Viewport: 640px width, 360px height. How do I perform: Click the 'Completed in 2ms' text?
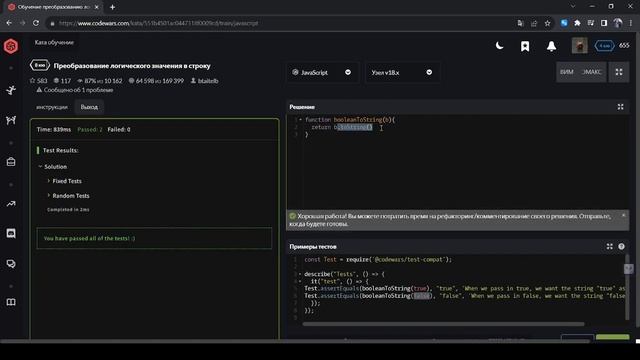[x=68, y=209]
